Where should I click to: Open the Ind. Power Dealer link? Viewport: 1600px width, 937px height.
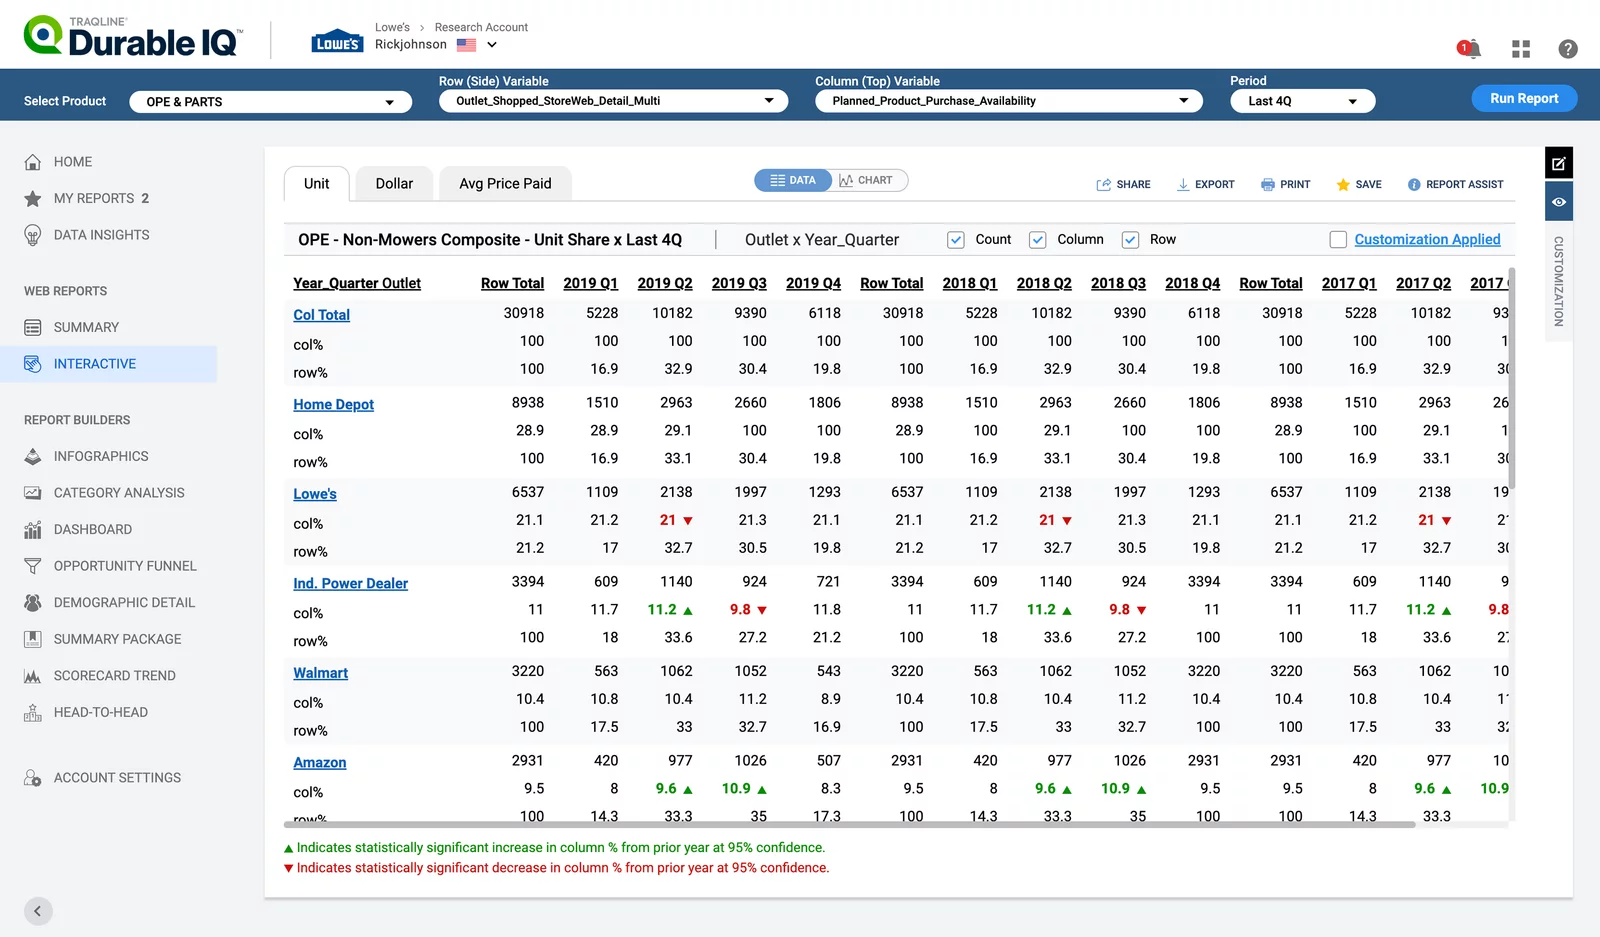pos(350,584)
